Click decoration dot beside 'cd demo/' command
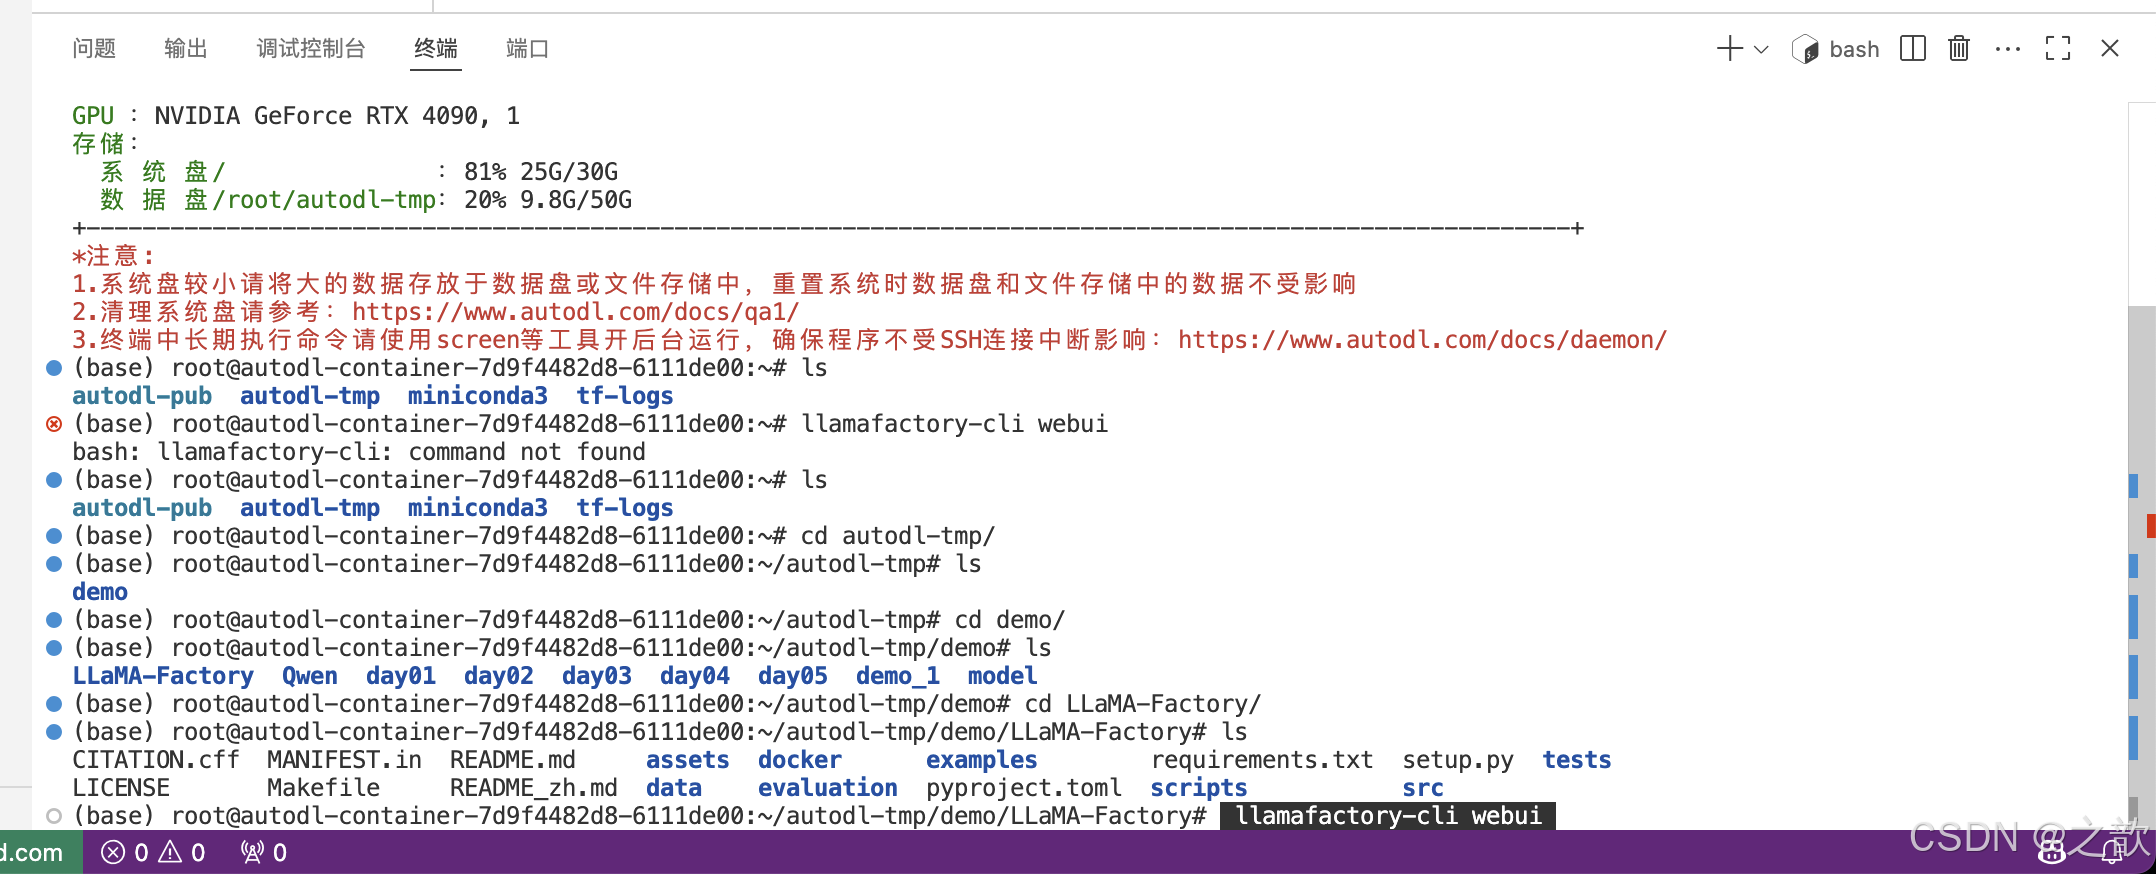 point(54,620)
